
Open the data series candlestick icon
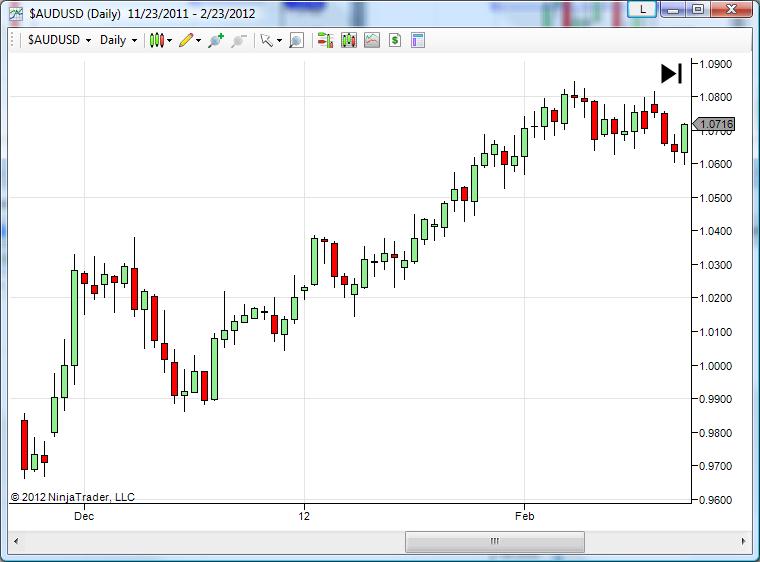click(x=348, y=40)
